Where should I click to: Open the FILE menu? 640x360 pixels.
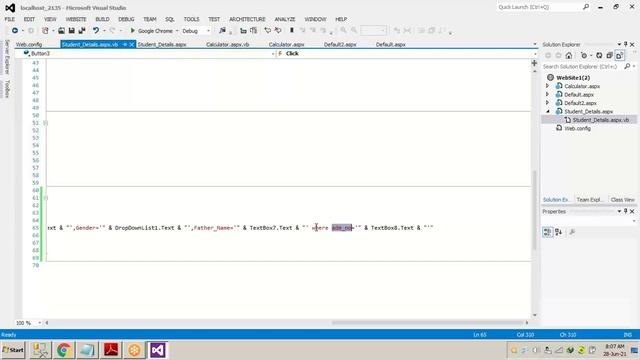pos(10,19)
